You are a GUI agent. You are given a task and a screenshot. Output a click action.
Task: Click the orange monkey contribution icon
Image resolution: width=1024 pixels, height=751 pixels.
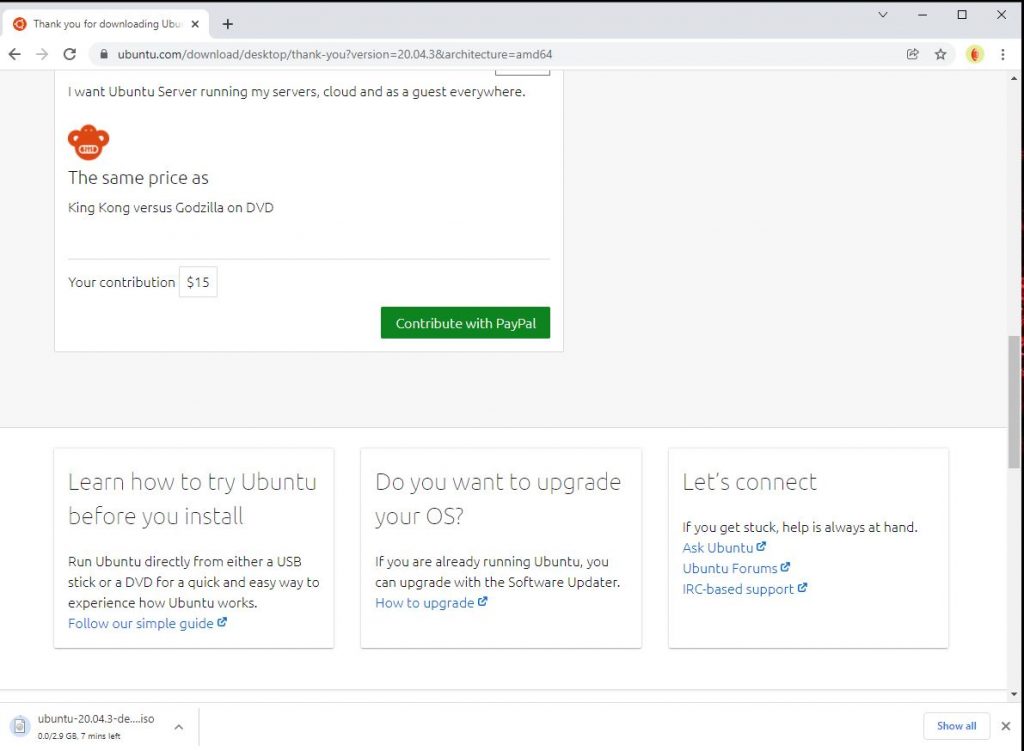[89, 142]
